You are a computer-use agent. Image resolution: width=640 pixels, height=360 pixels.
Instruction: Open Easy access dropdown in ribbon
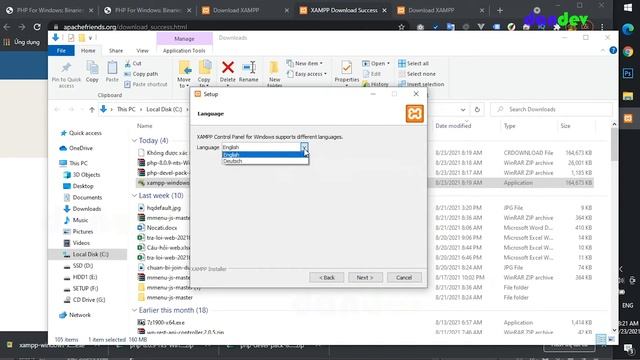pos(307,74)
